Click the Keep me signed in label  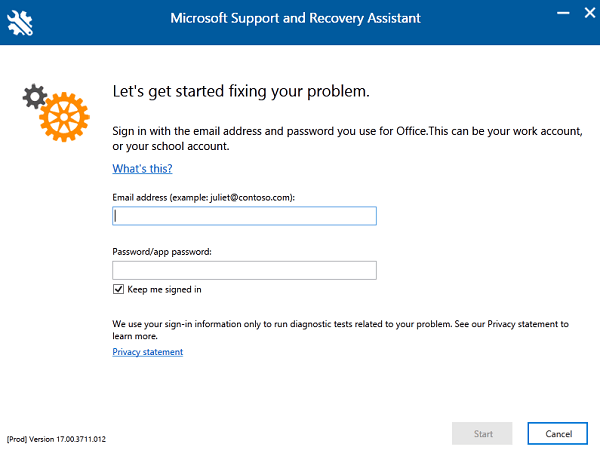164,290
